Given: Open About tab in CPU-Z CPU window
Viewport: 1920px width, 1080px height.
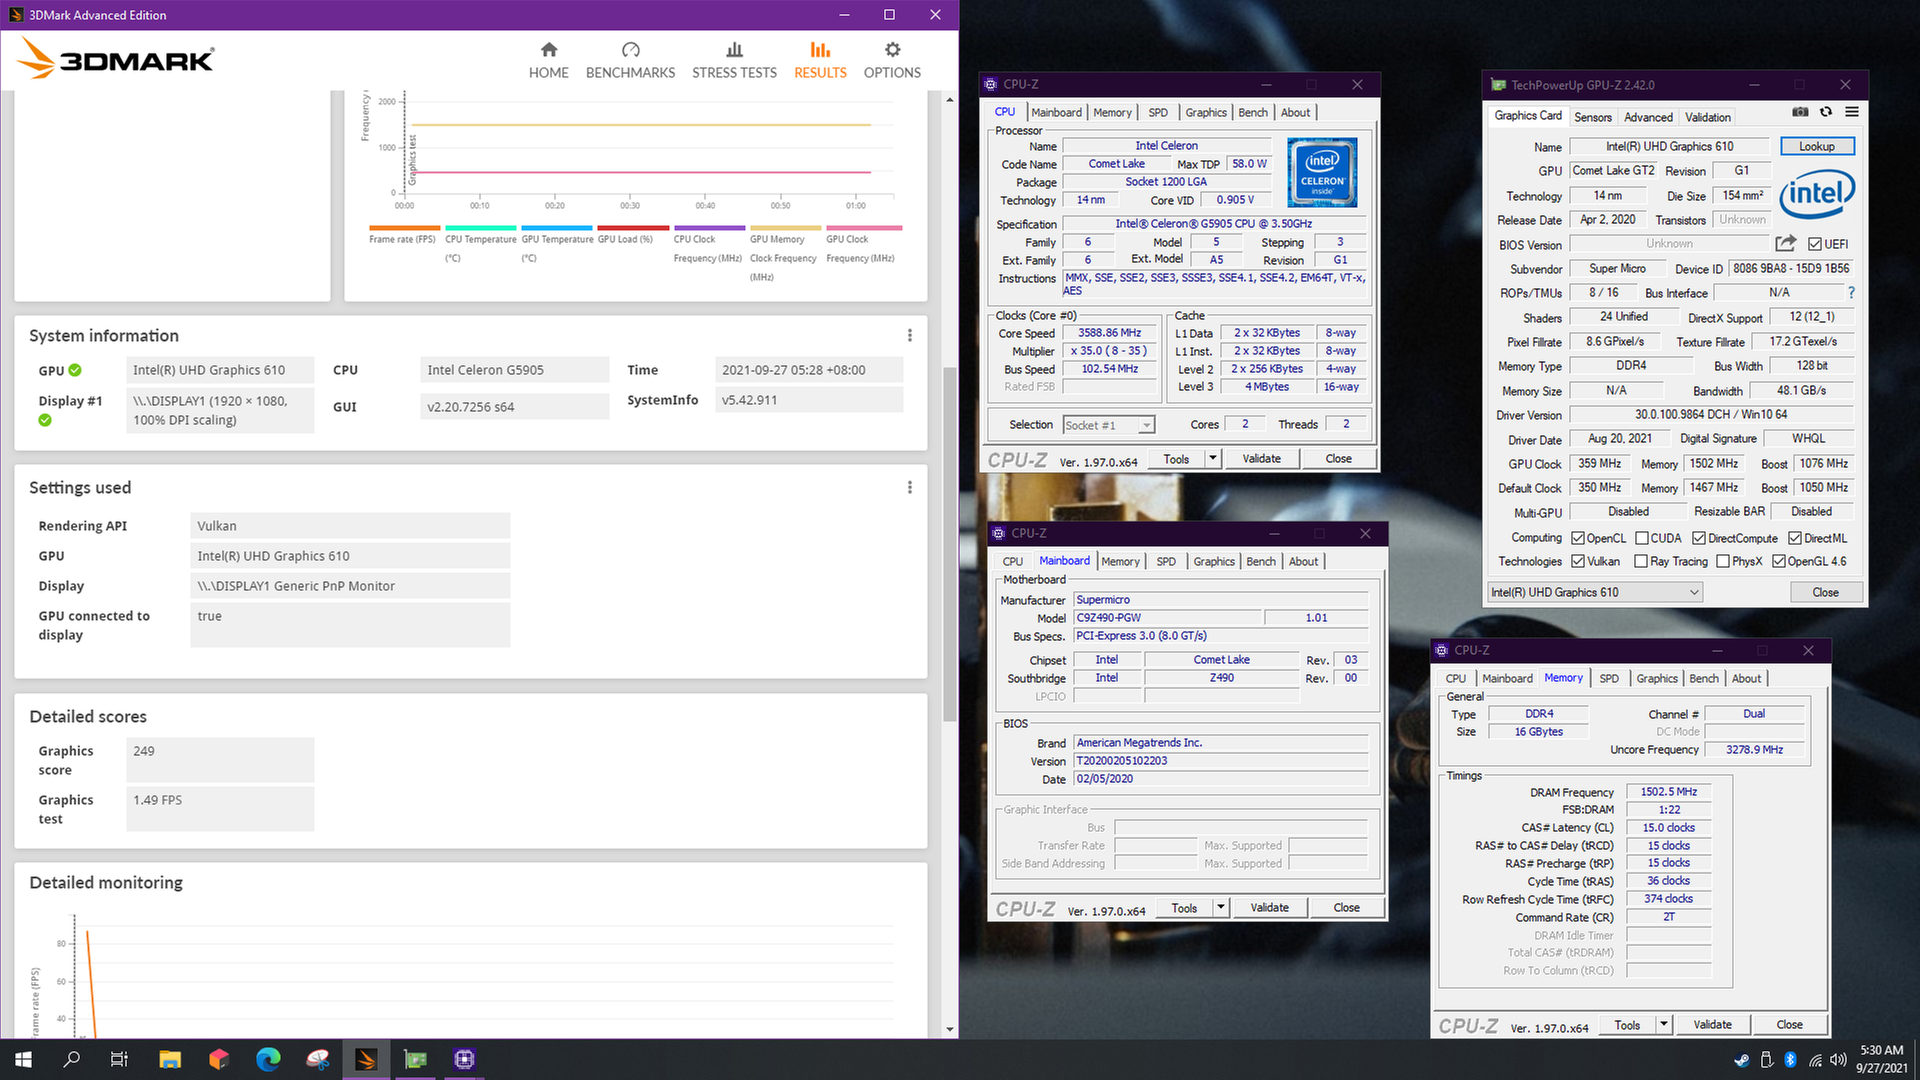Looking at the screenshot, I should (x=1295, y=113).
